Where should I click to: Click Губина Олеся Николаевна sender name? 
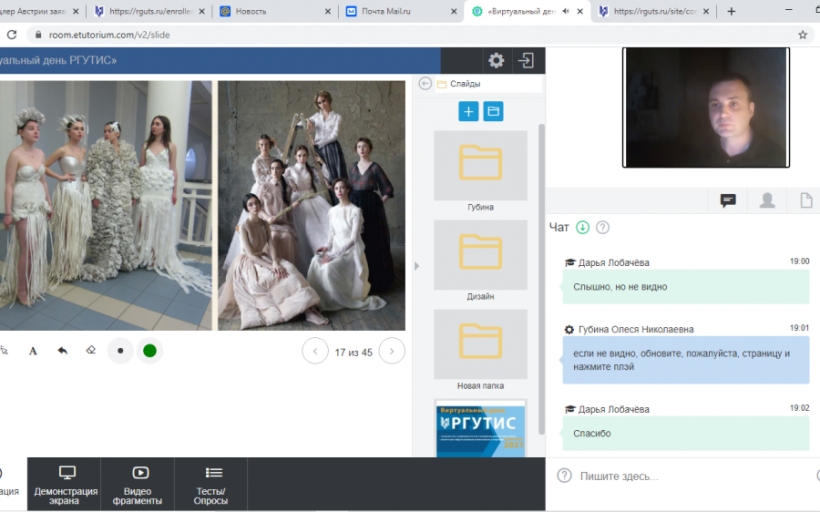click(636, 329)
